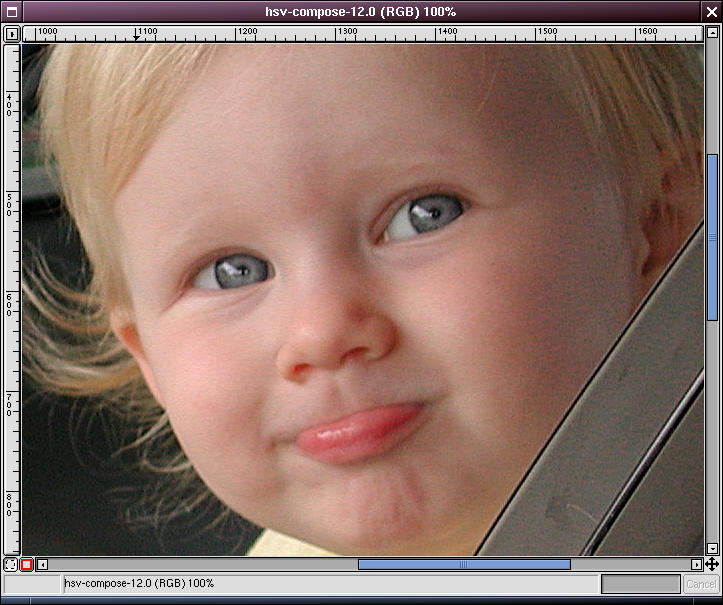Image resolution: width=723 pixels, height=605 pixels.
Task: Click the horizontal ruler at the 1300 mark
Action: point(347,33)
